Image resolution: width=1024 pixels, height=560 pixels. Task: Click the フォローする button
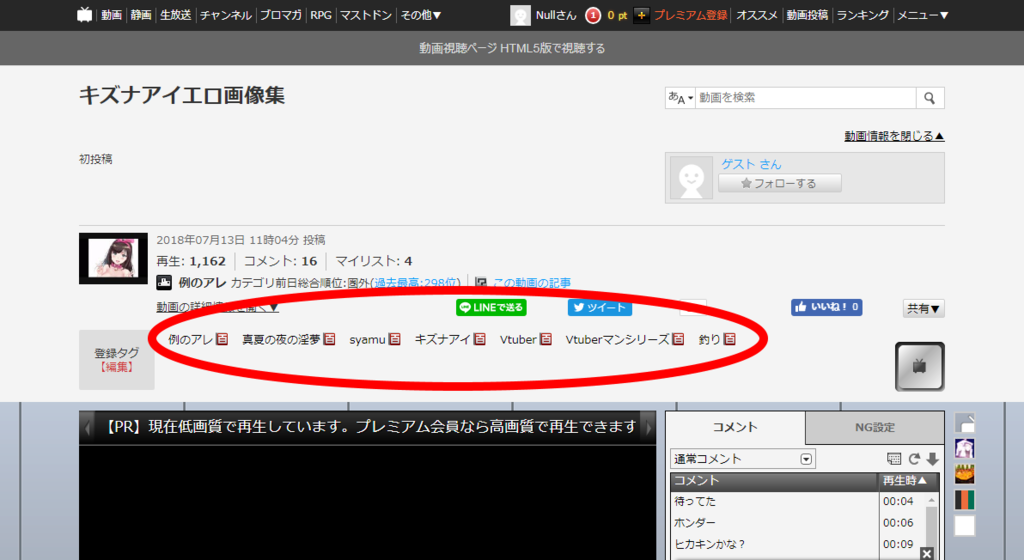click(x=780, y=183)
